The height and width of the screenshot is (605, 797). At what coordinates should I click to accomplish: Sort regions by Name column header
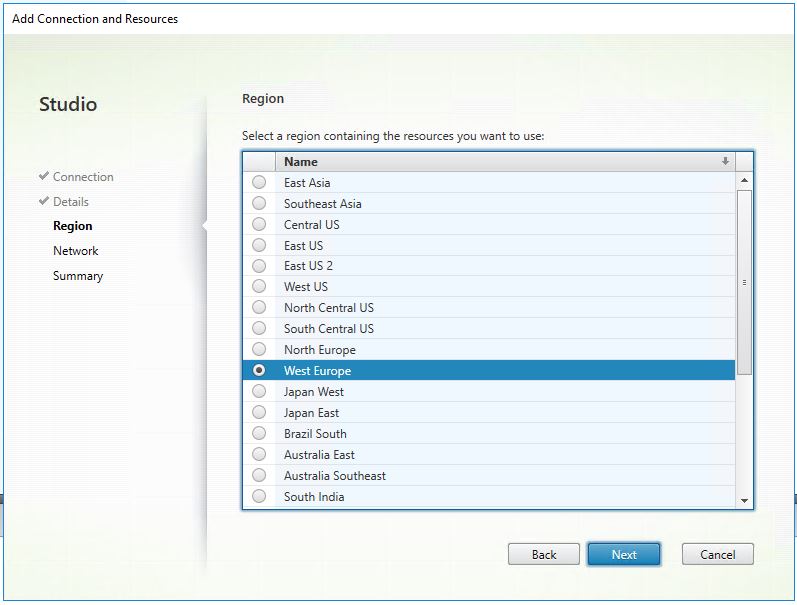(x=301, y=161)
